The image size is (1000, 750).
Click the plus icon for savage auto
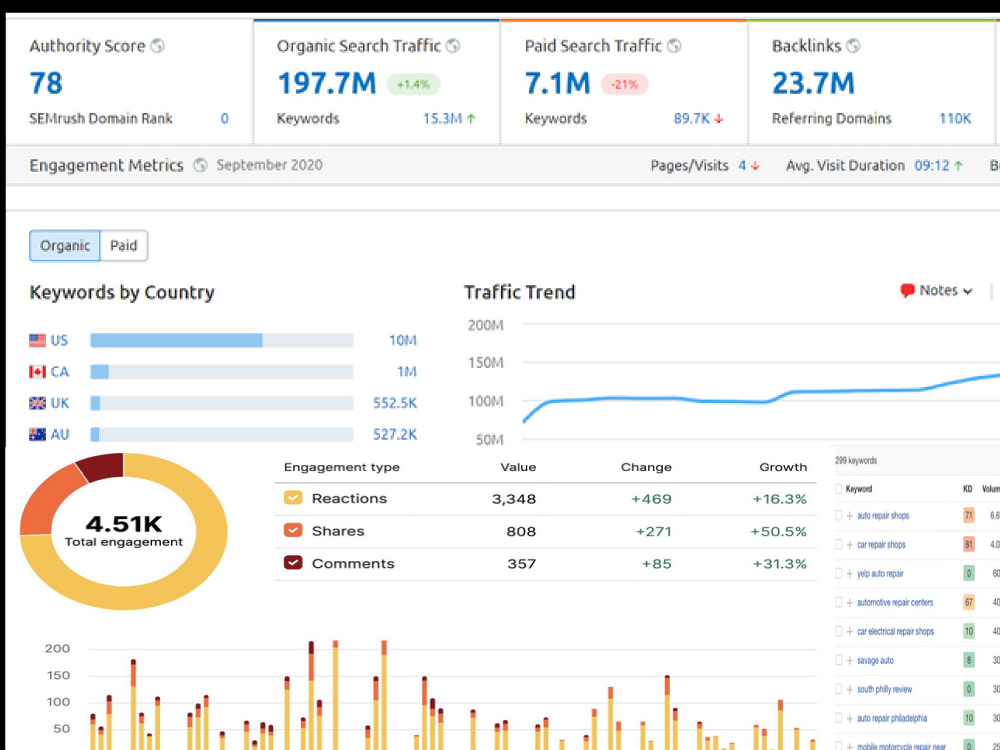click(x=849, y=661)
